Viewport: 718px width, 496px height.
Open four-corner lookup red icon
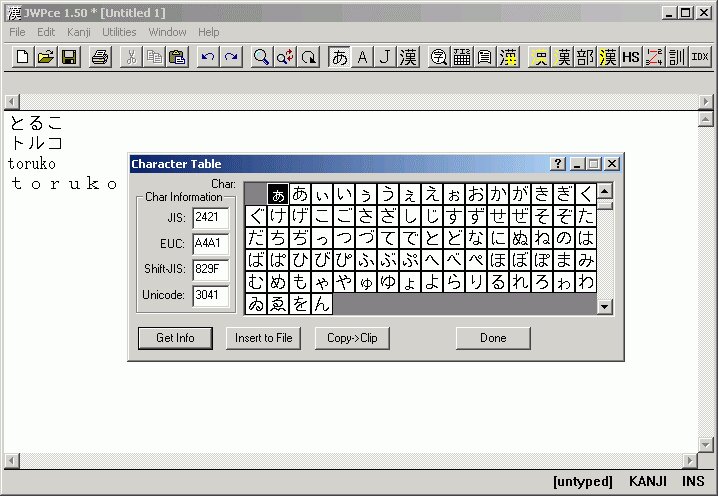coord(654,57)
